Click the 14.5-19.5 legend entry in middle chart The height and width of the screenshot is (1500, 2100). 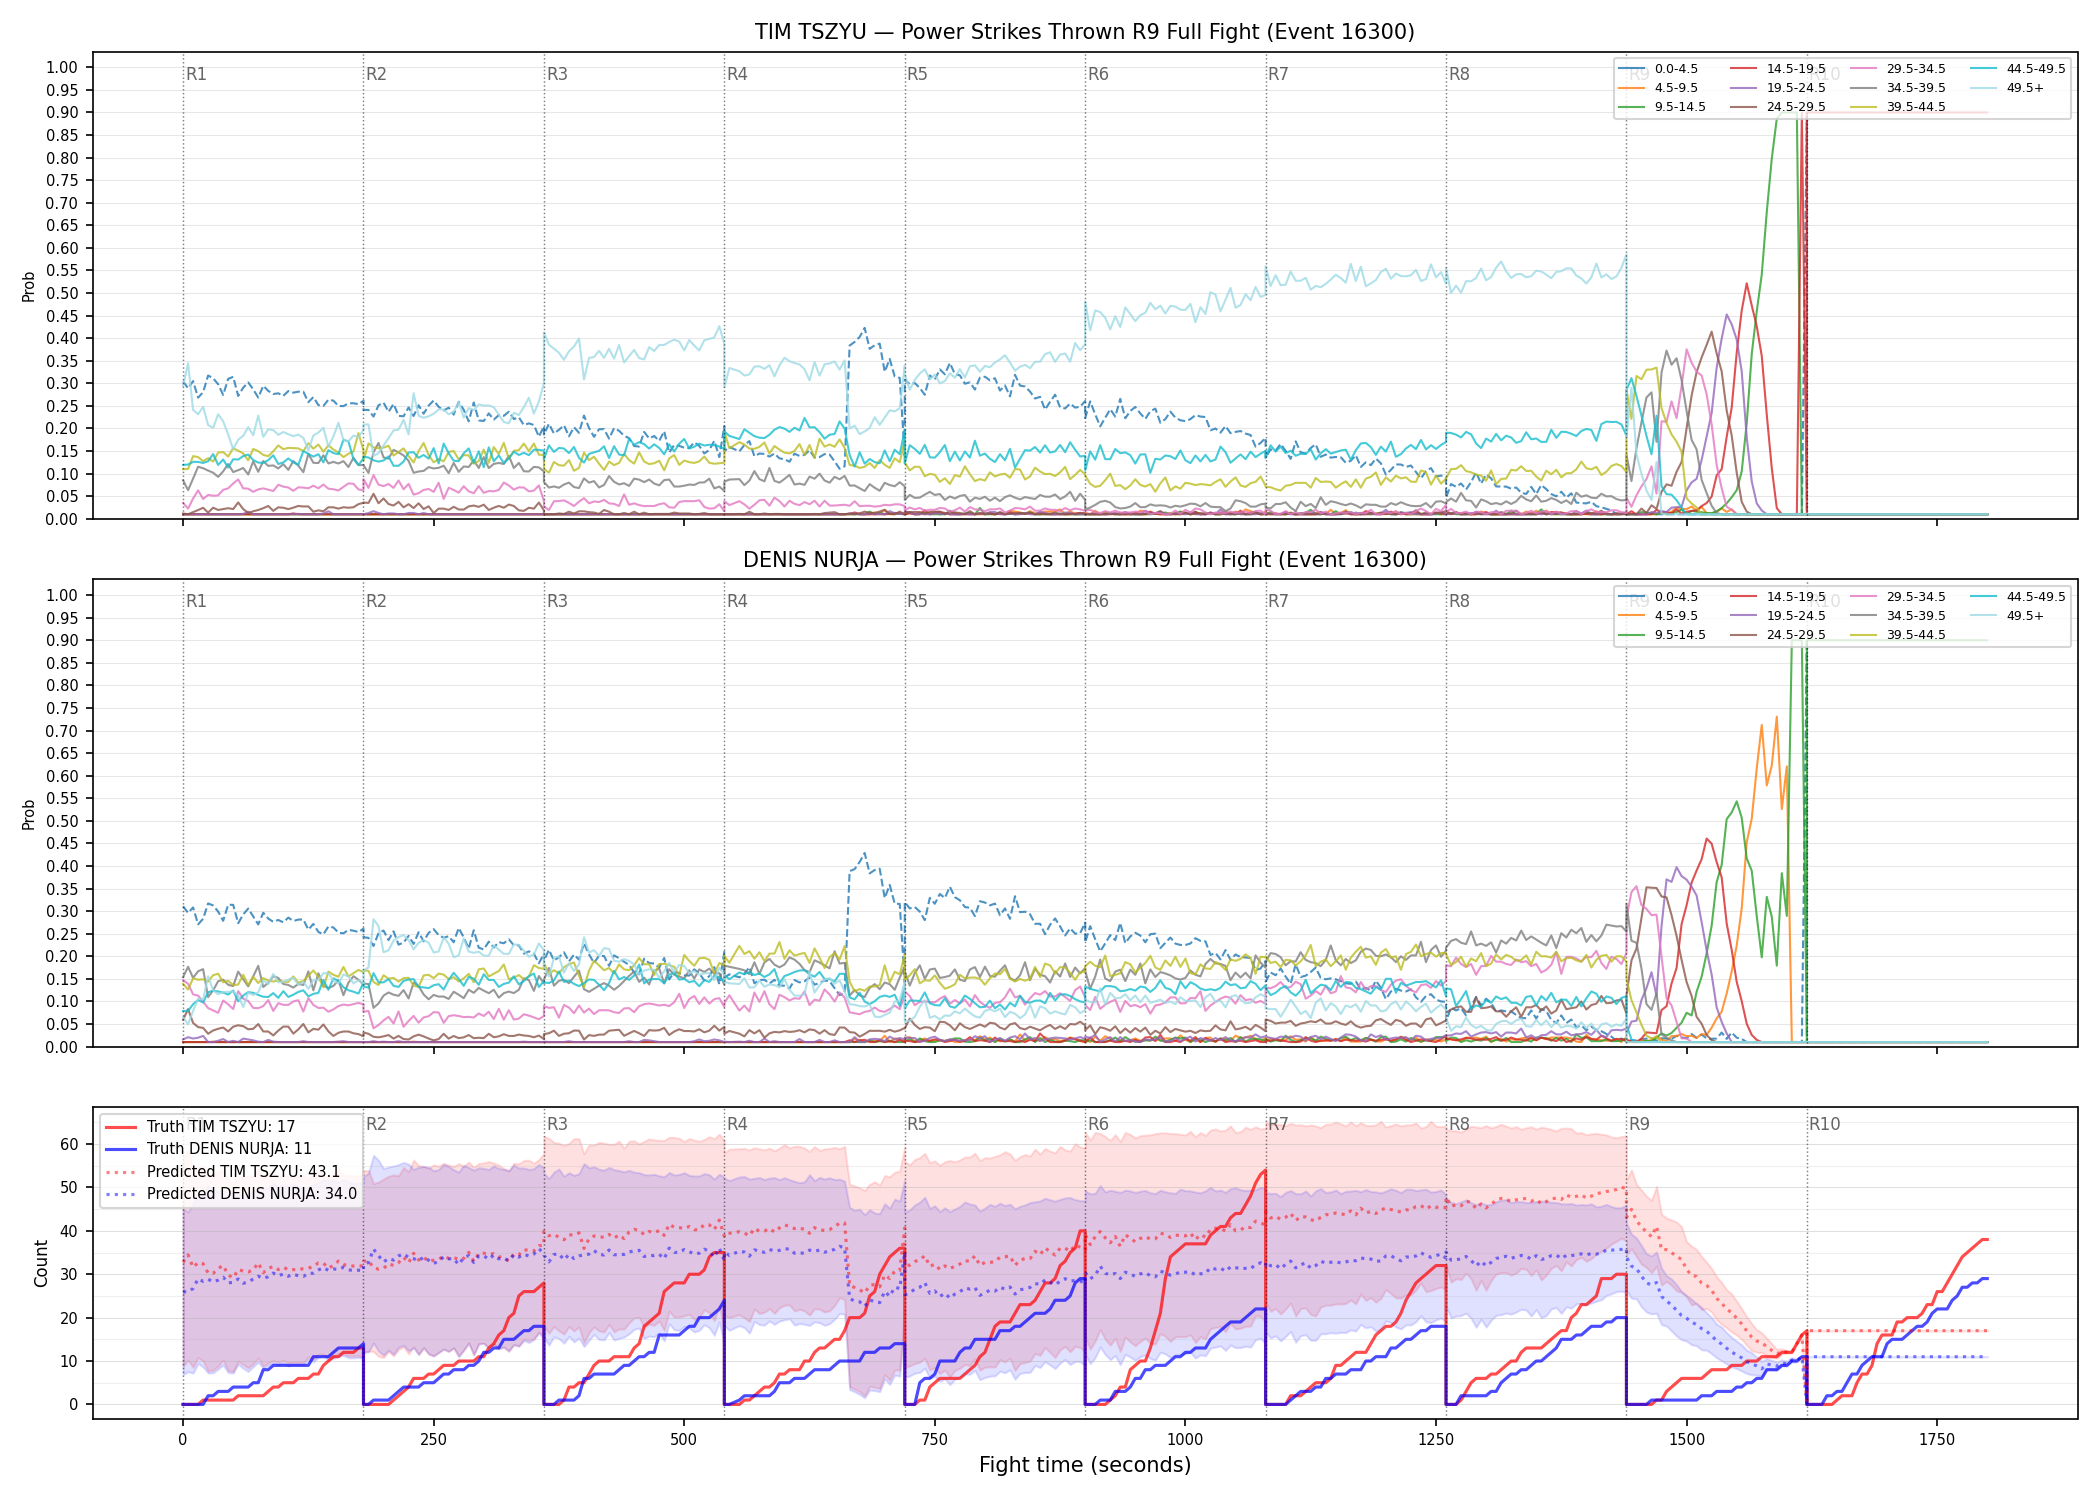(1778, 597)
